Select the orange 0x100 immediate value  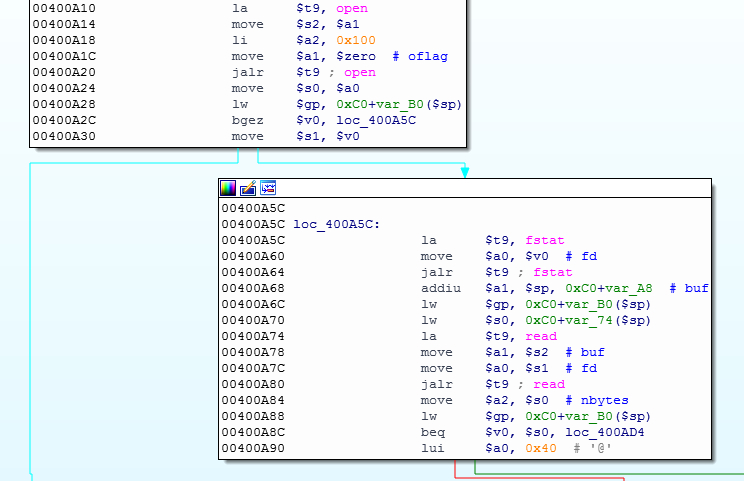point(356,40)
